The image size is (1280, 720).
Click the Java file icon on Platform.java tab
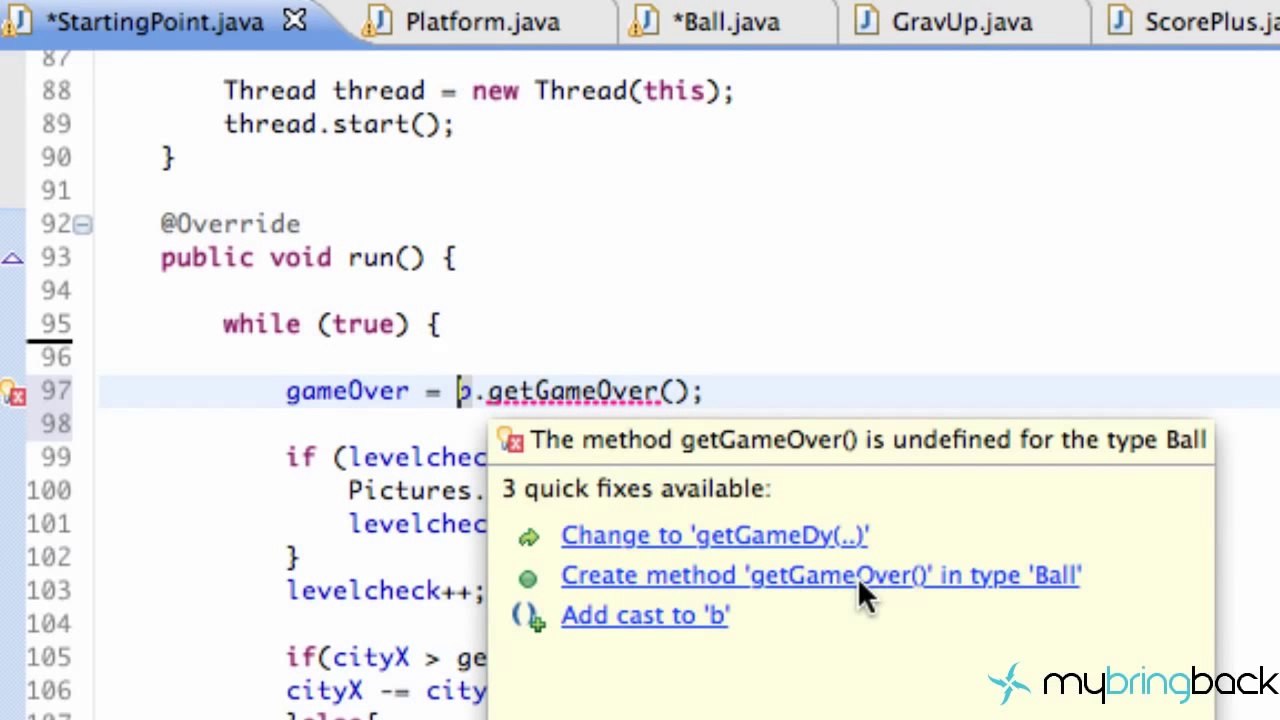(378, 21)
